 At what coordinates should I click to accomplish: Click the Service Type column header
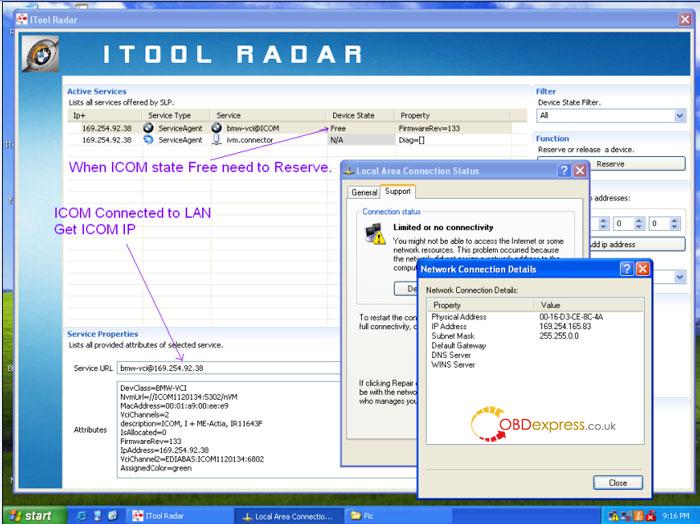pyautogui.click(x=175, y=115)
